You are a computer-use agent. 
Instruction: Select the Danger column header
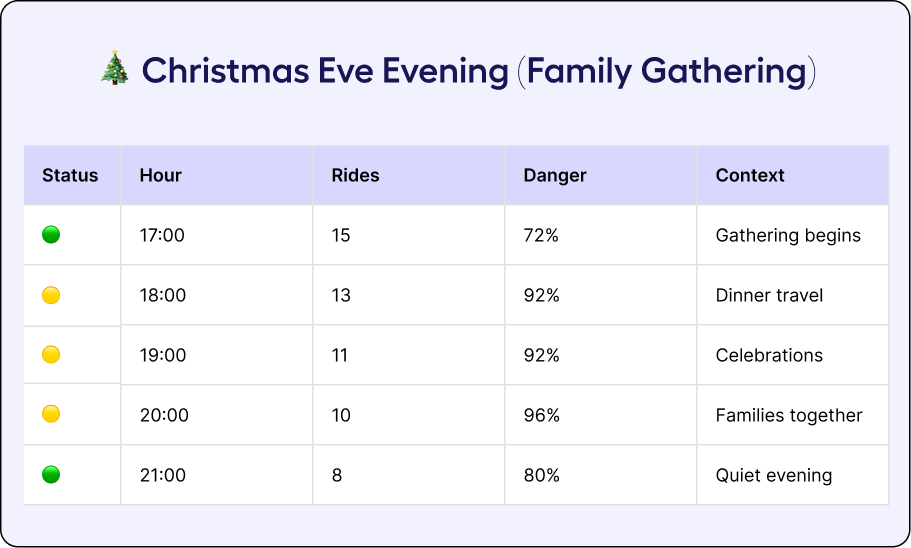pyautogui.click(x=554, y=175)
